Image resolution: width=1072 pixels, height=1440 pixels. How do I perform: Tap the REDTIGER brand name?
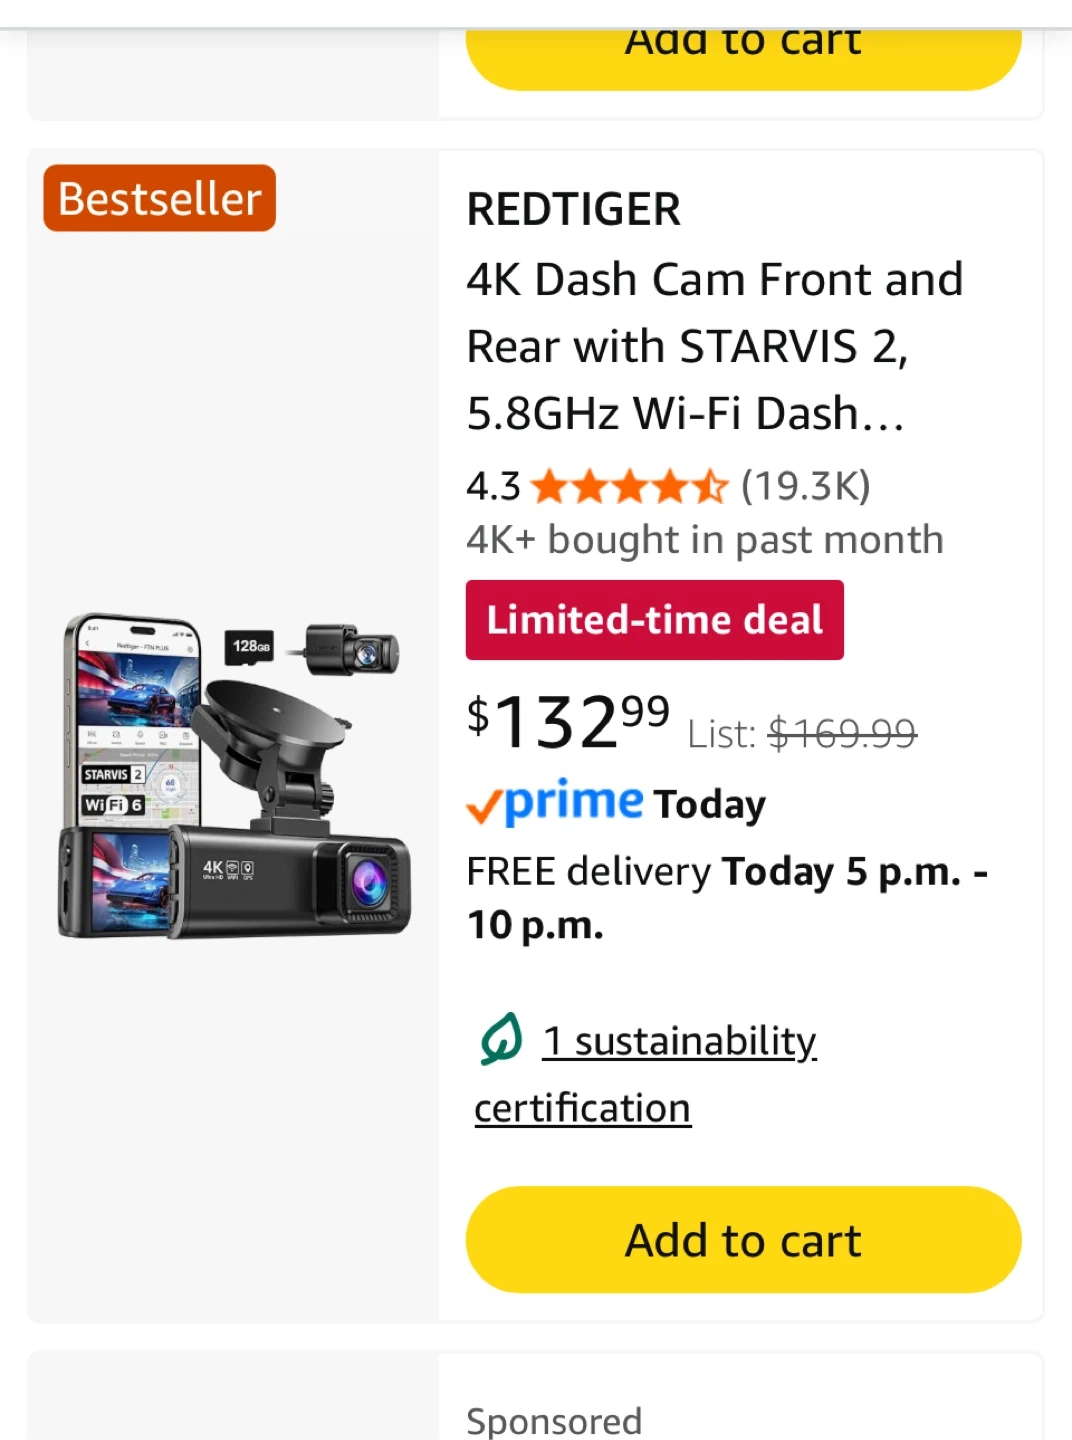(x=574, y=210)
